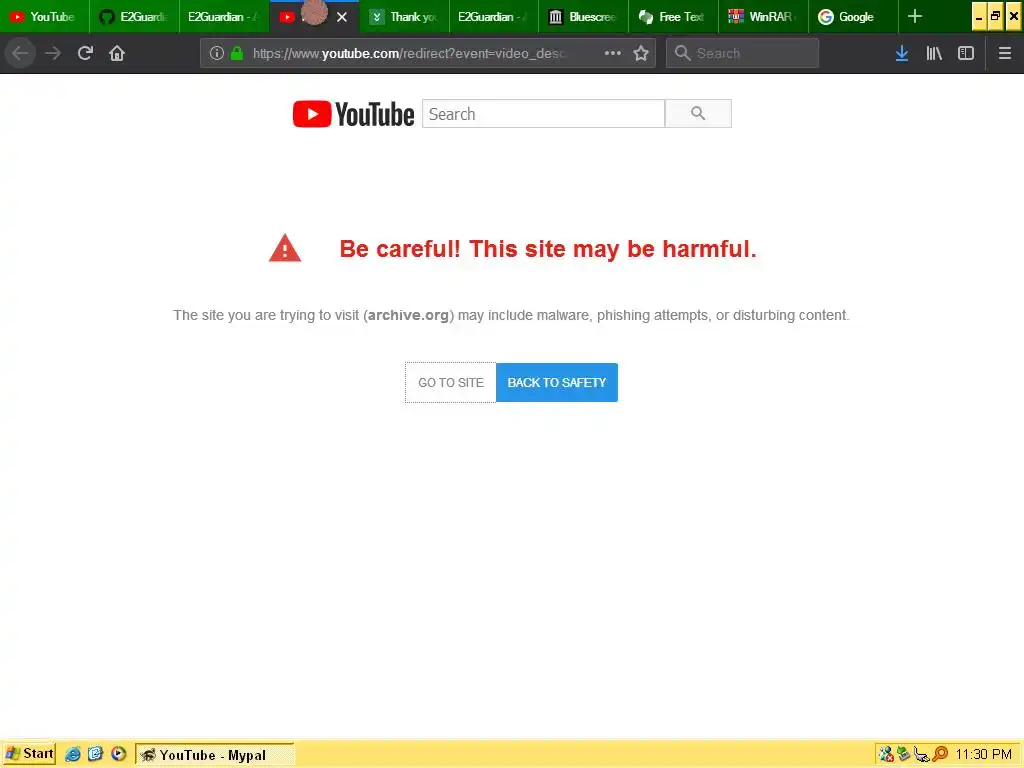The image size is (1024, 768).
Task: Switch to the E2Guardian tab beside Bluescreen
Action: [494, 16]
